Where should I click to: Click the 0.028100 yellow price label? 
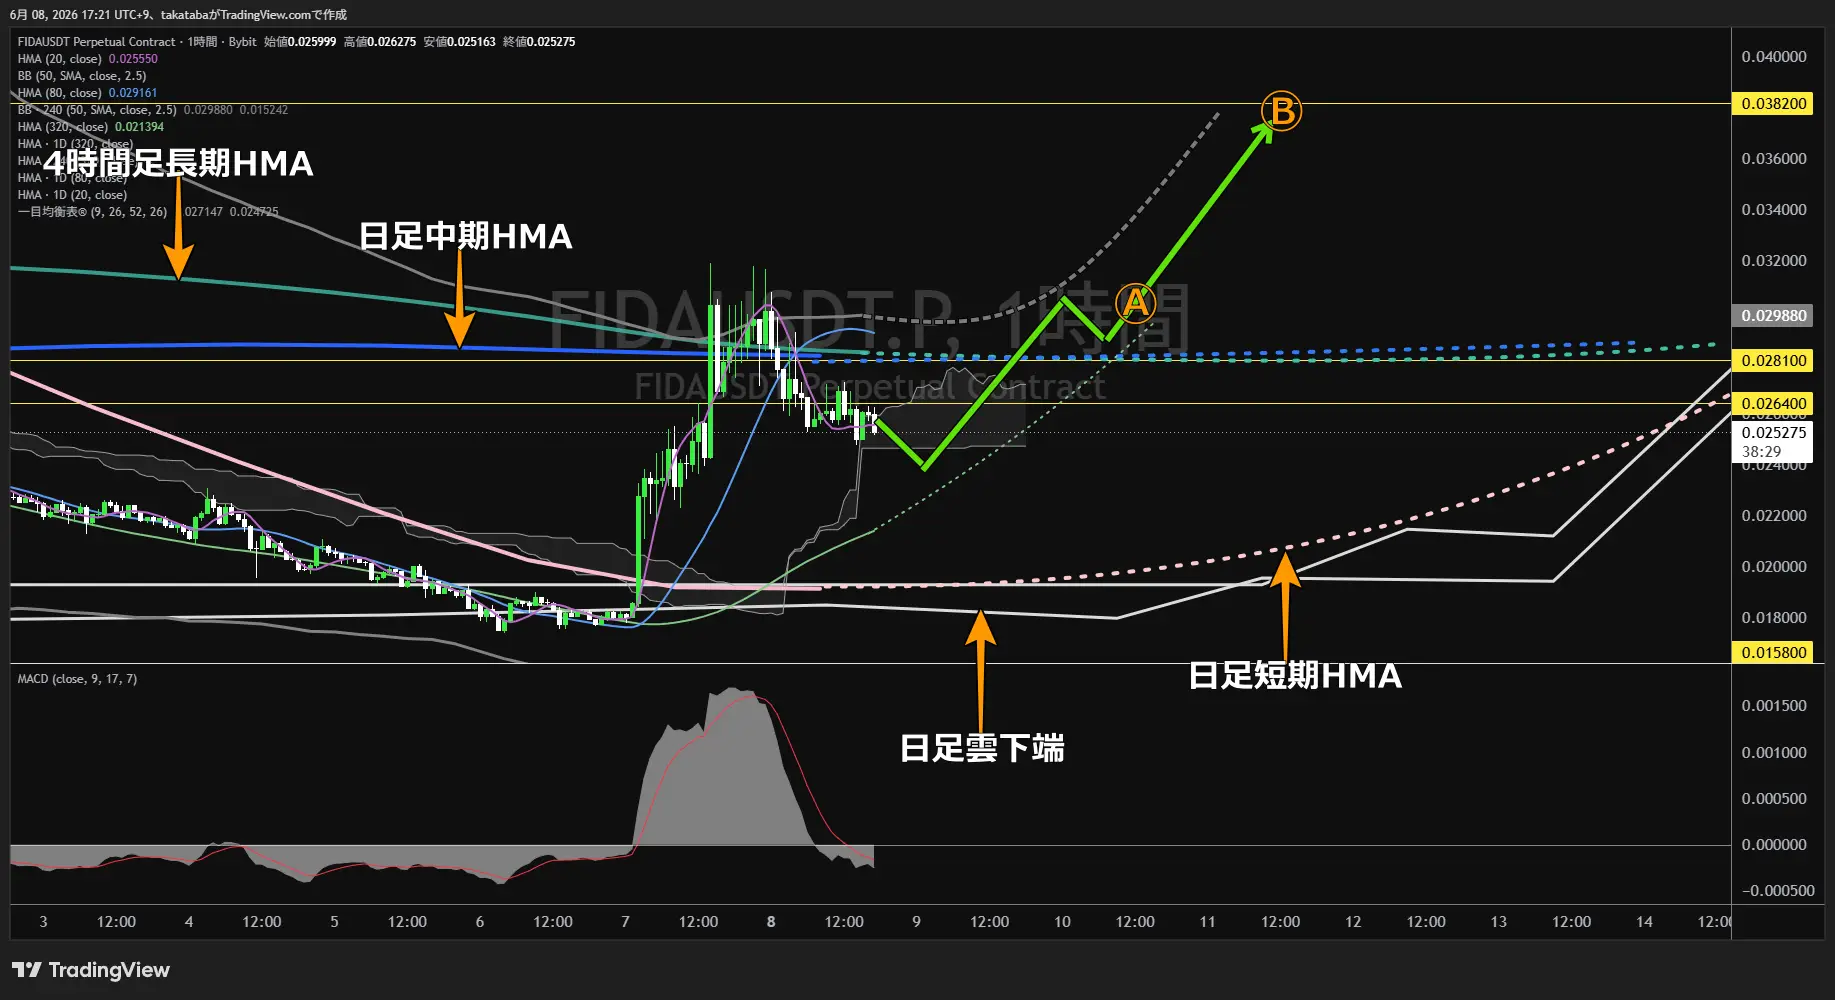pyautogui.click(x=1774, y=361)
